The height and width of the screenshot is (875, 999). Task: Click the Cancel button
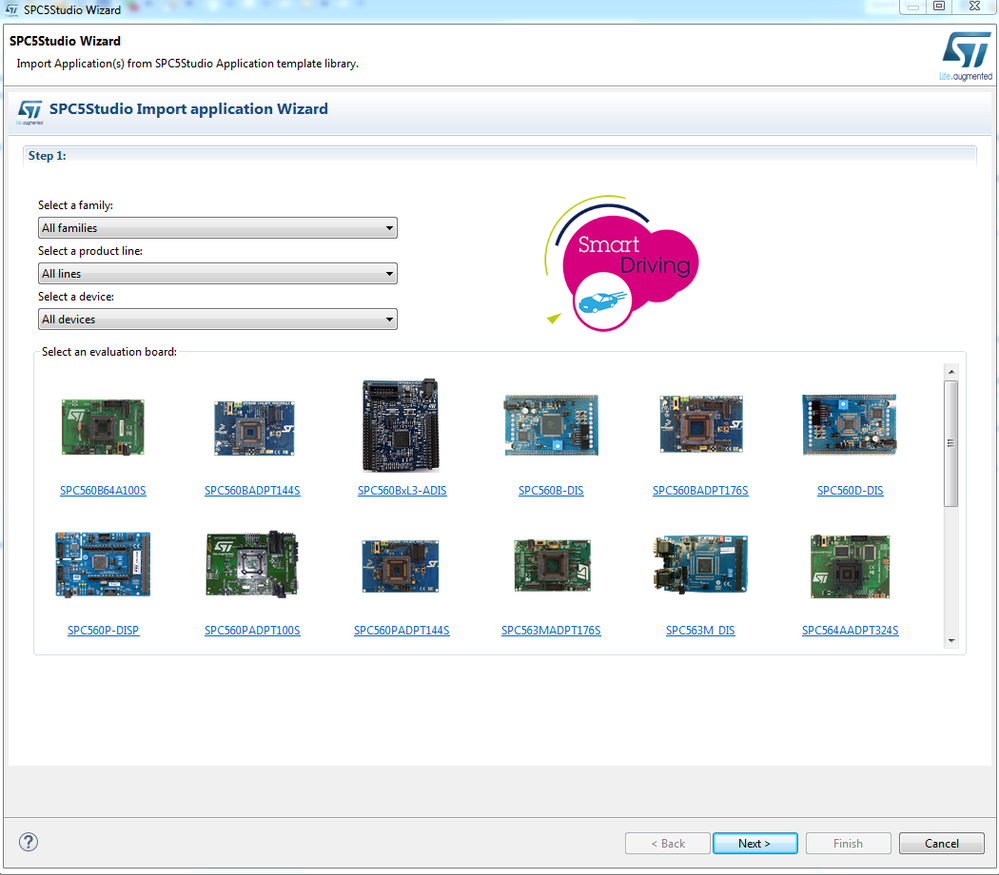pyautogui.click(x=942, y=843)
